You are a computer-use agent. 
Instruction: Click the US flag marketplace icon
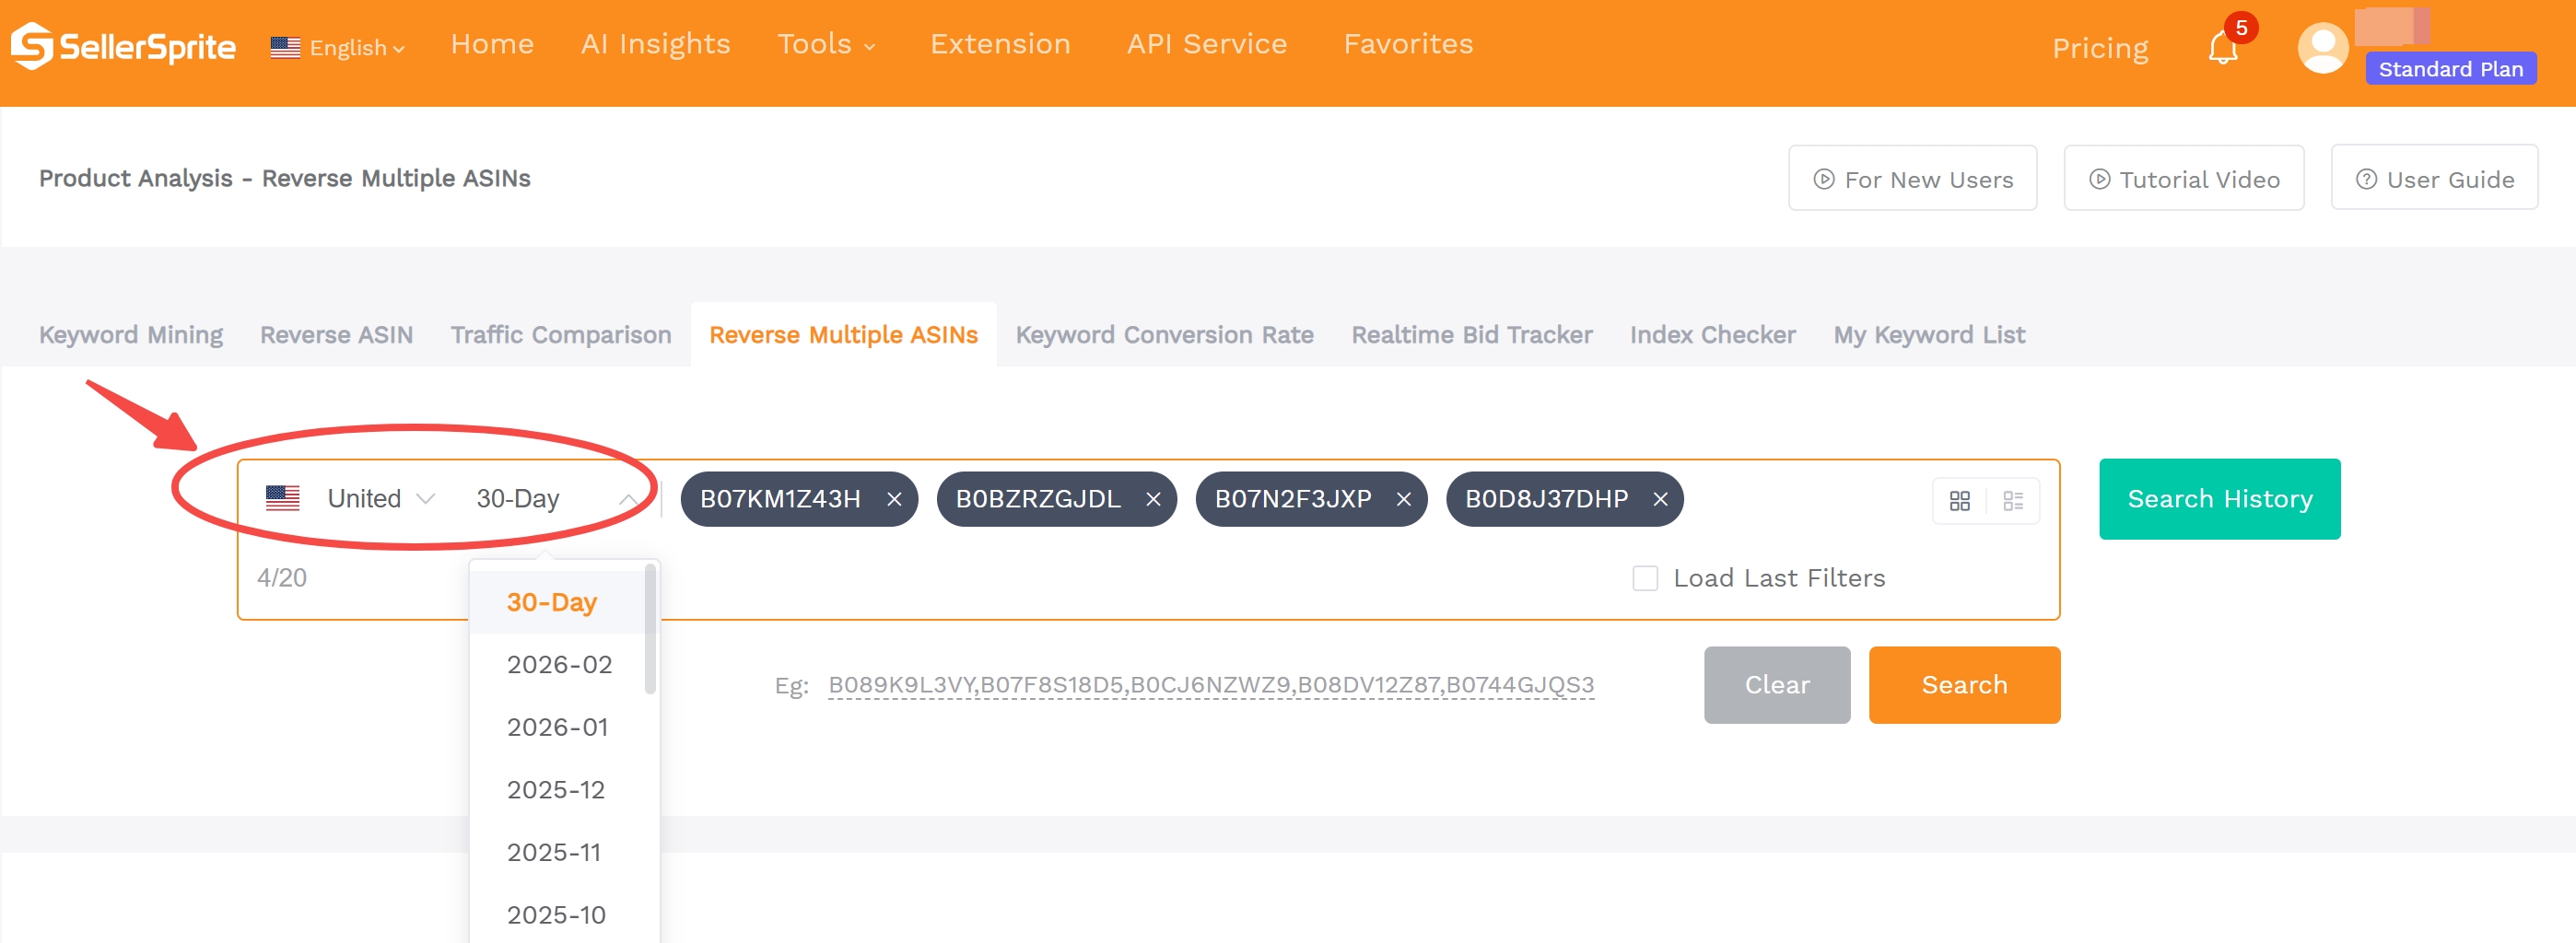click(x=283, y=497)
